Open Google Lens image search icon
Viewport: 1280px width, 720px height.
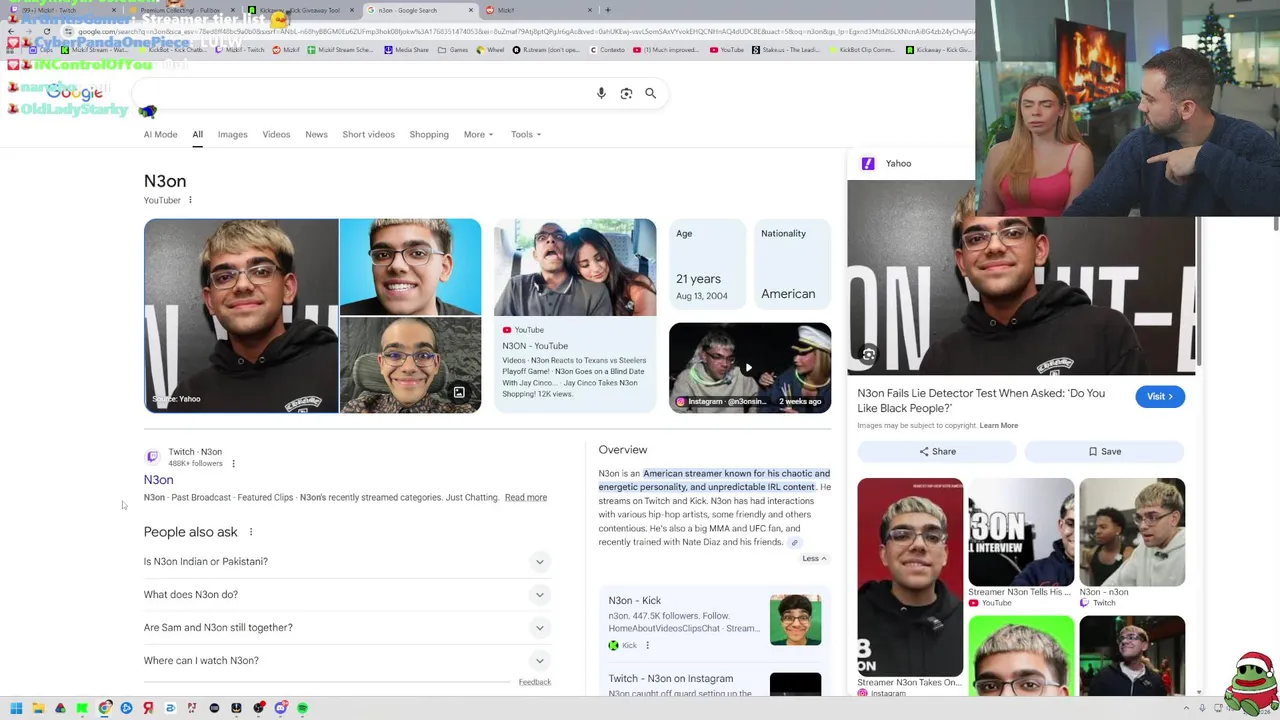(626, 93)
